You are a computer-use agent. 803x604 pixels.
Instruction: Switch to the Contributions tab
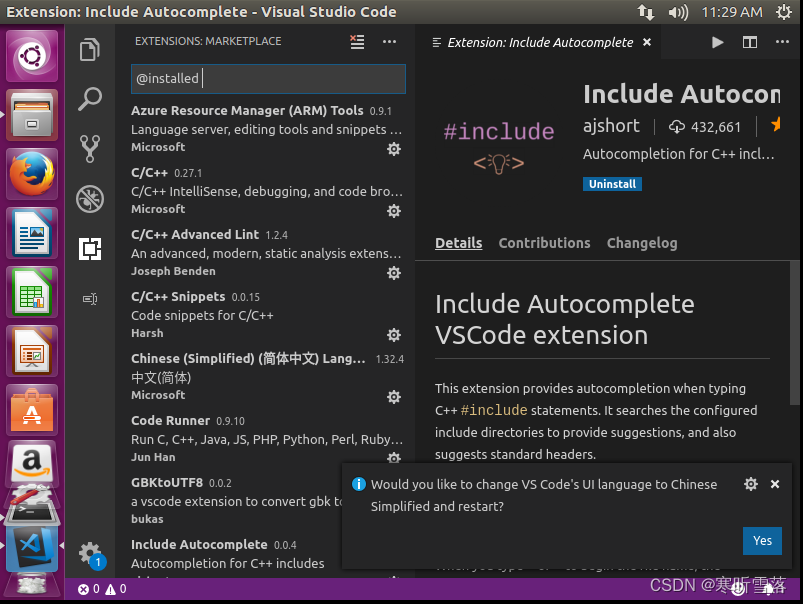(544, 242)
